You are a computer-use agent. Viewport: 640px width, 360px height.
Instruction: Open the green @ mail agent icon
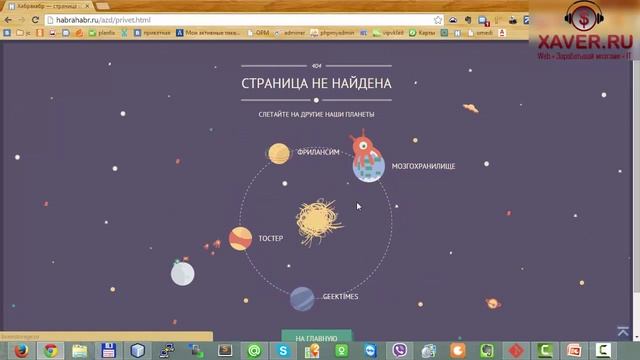point(254,351)
